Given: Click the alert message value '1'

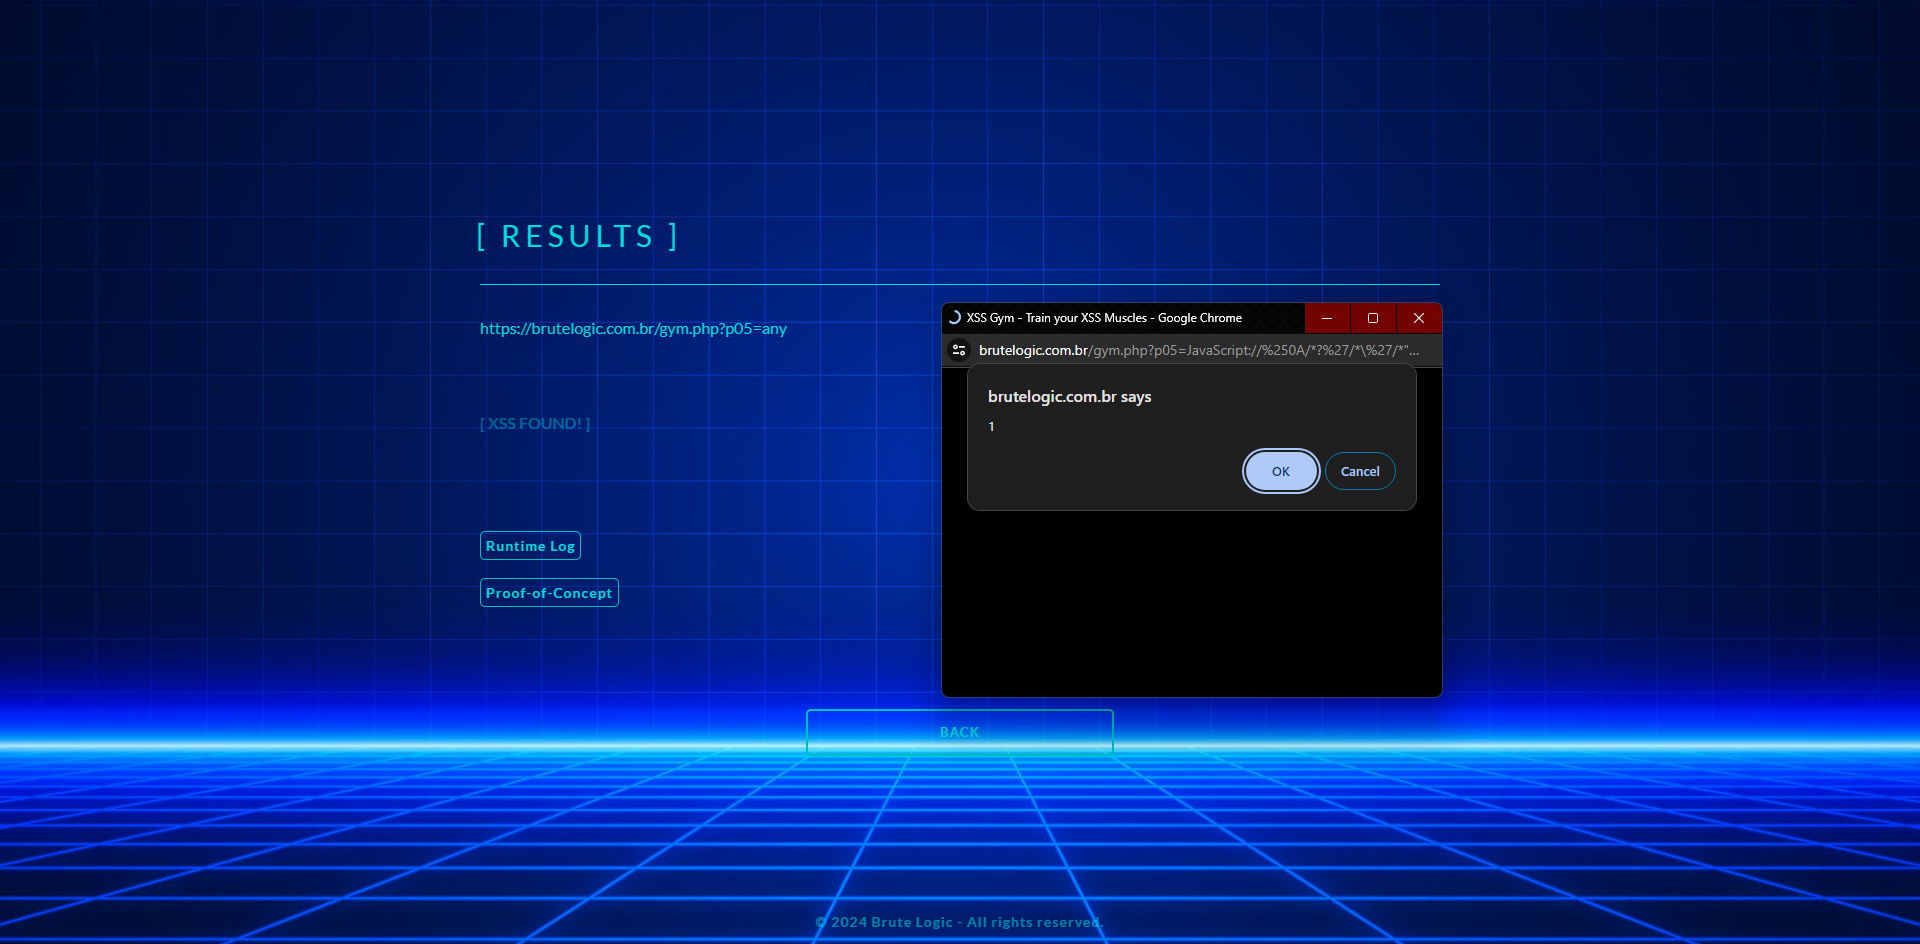Looking at the screenshot, I should pyautogui.click(x=991, y=427).
